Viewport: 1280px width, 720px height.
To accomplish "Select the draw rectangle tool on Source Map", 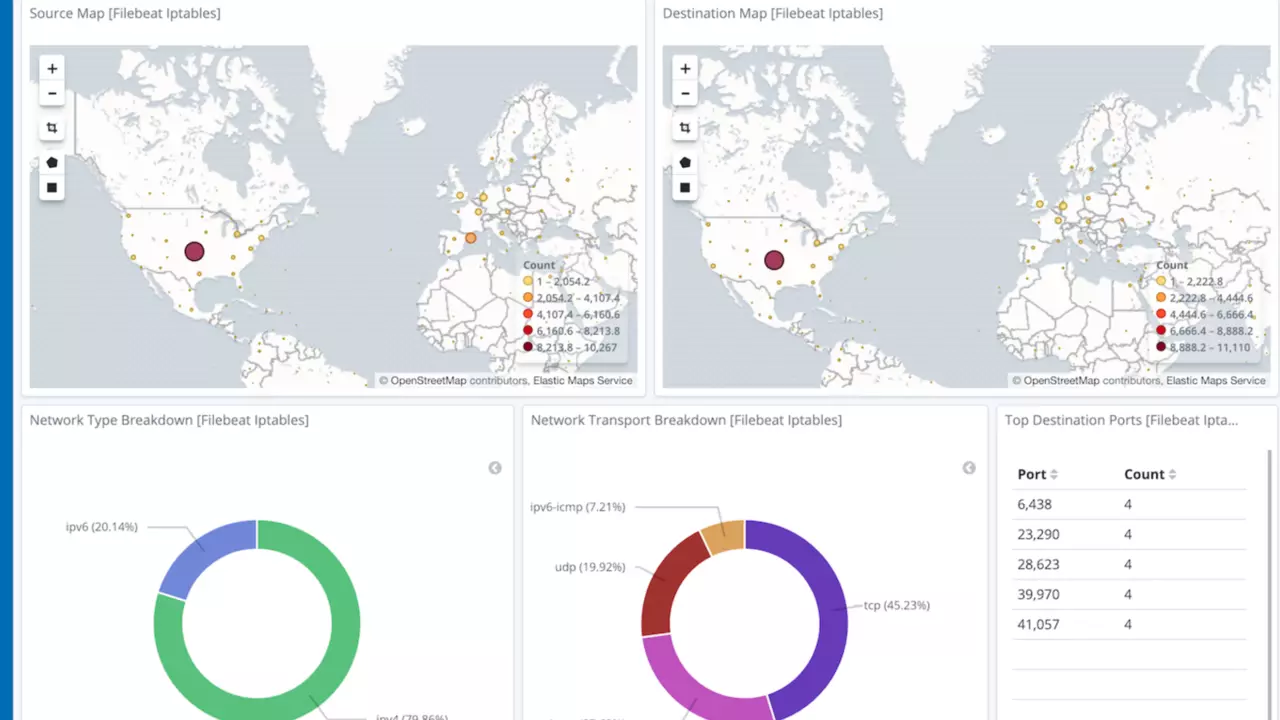I will click(x=52, y=187).
